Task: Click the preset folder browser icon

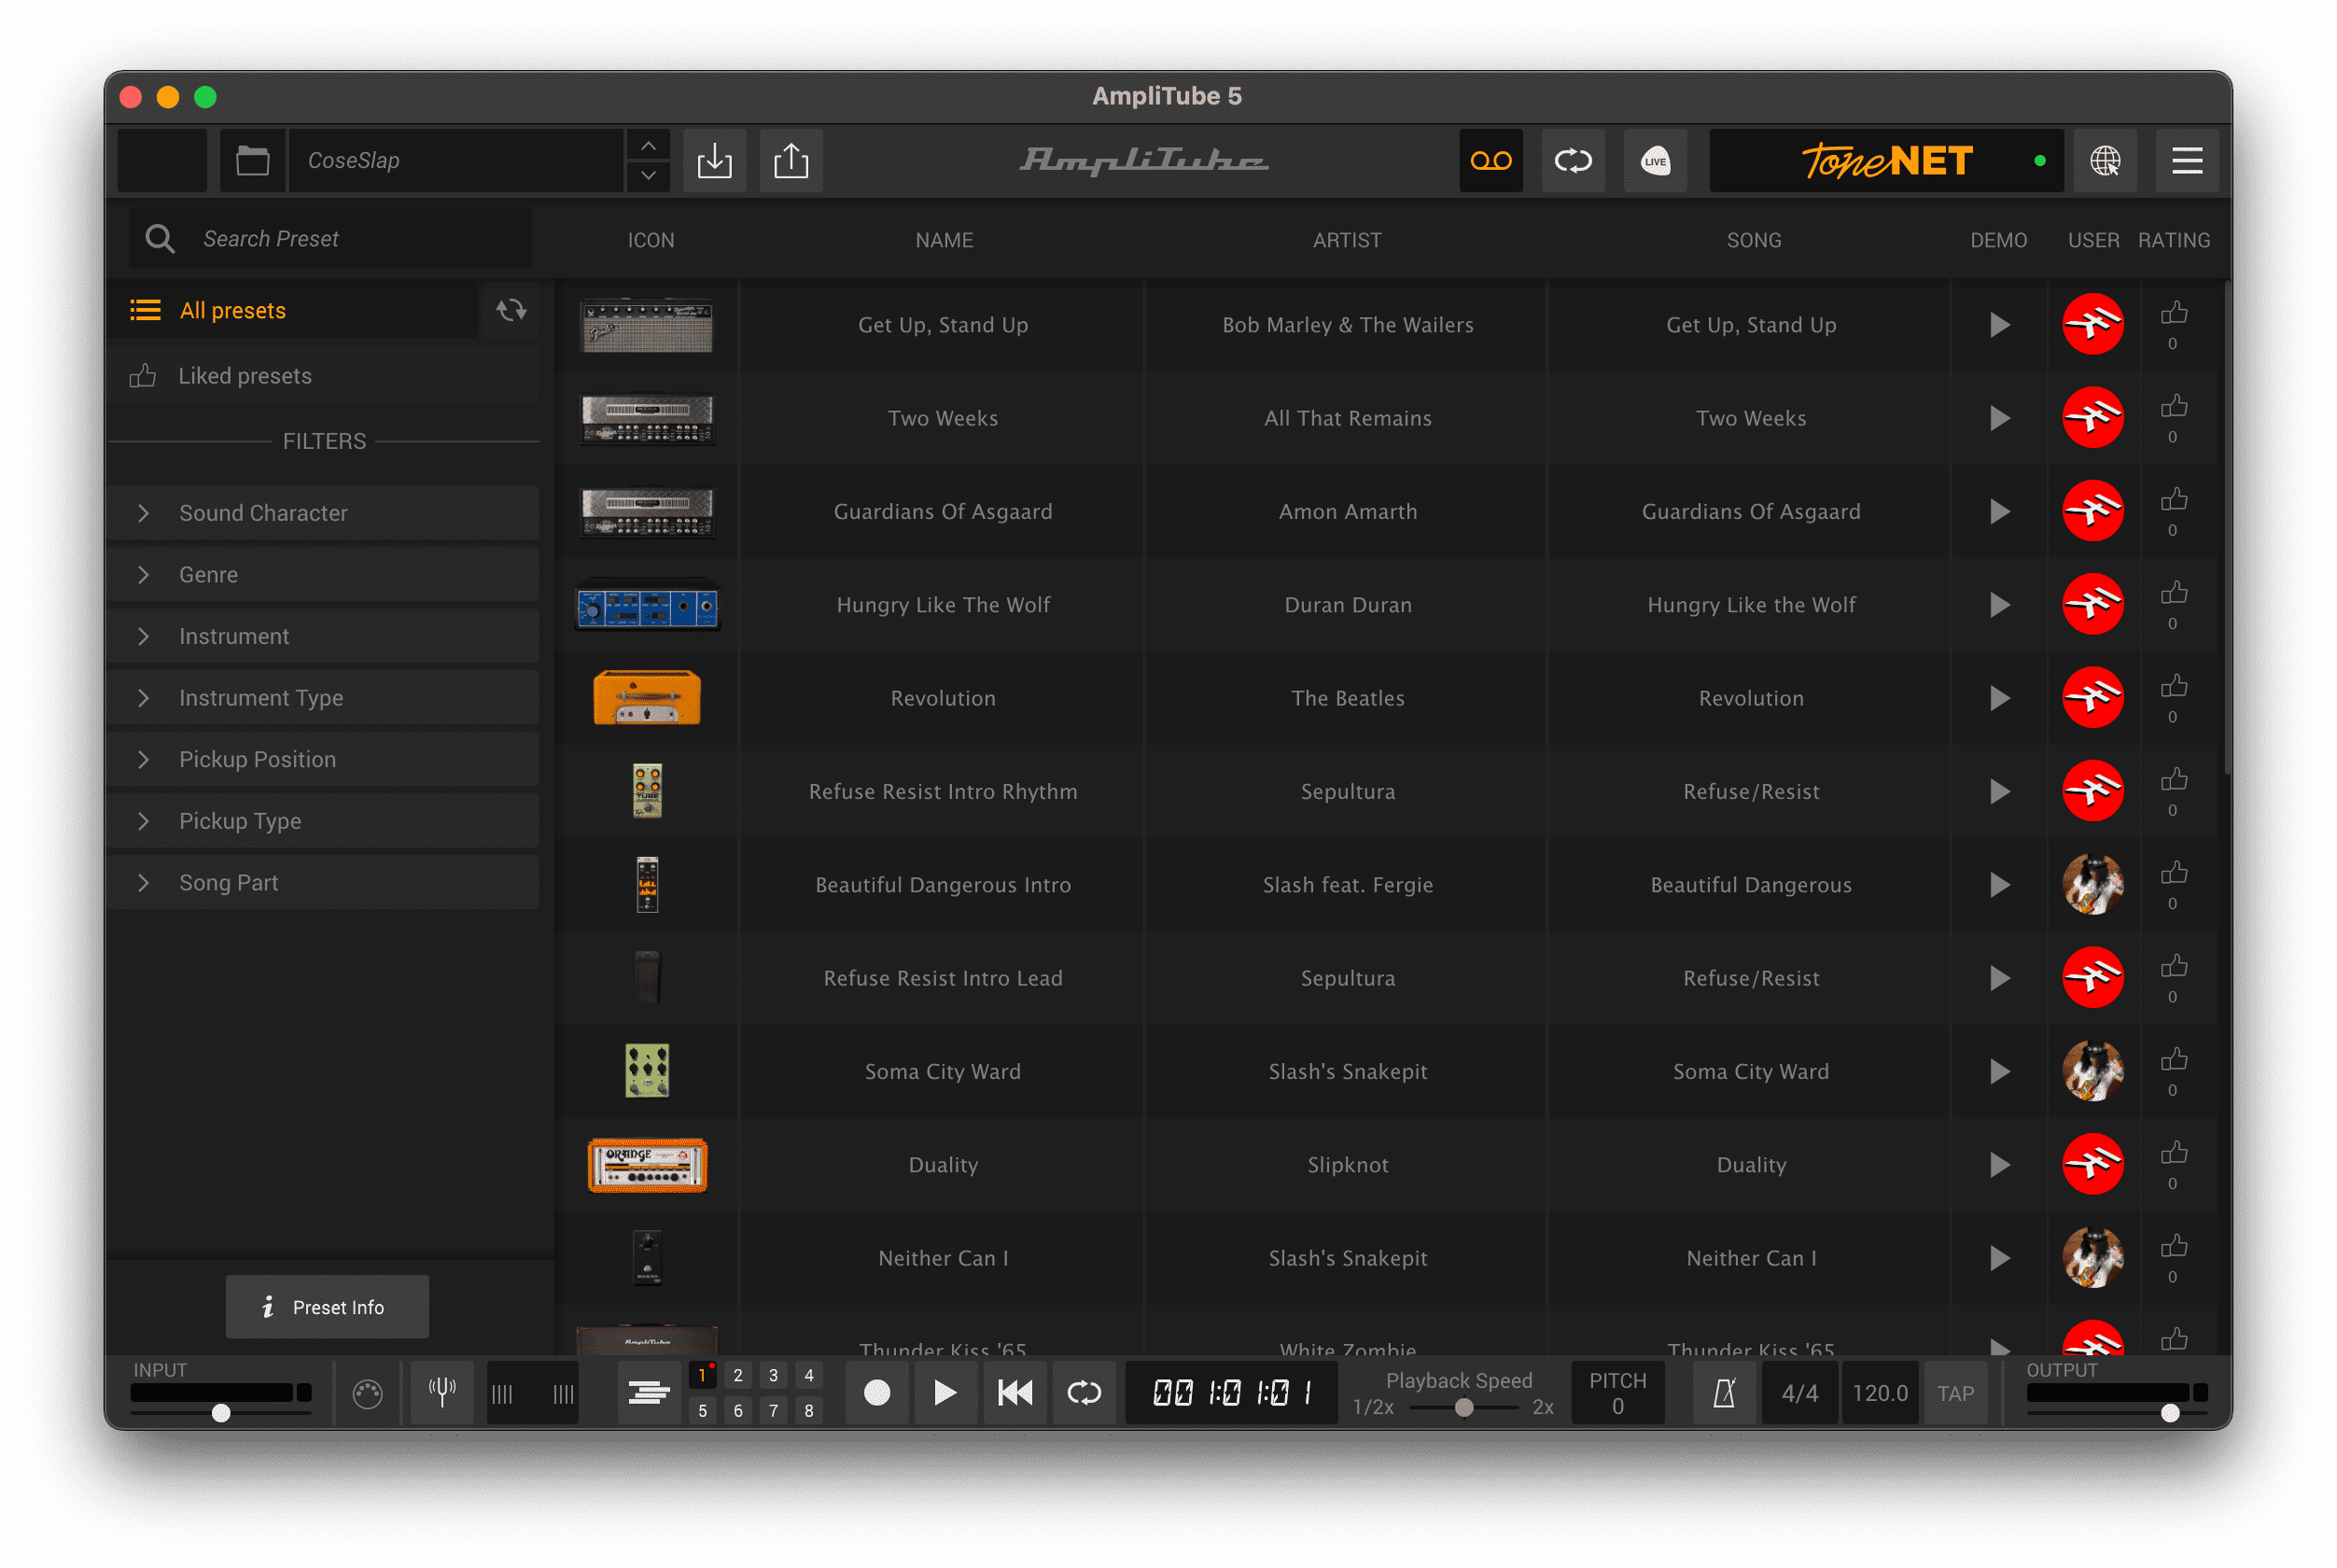Action: click(x=253, y=160)
